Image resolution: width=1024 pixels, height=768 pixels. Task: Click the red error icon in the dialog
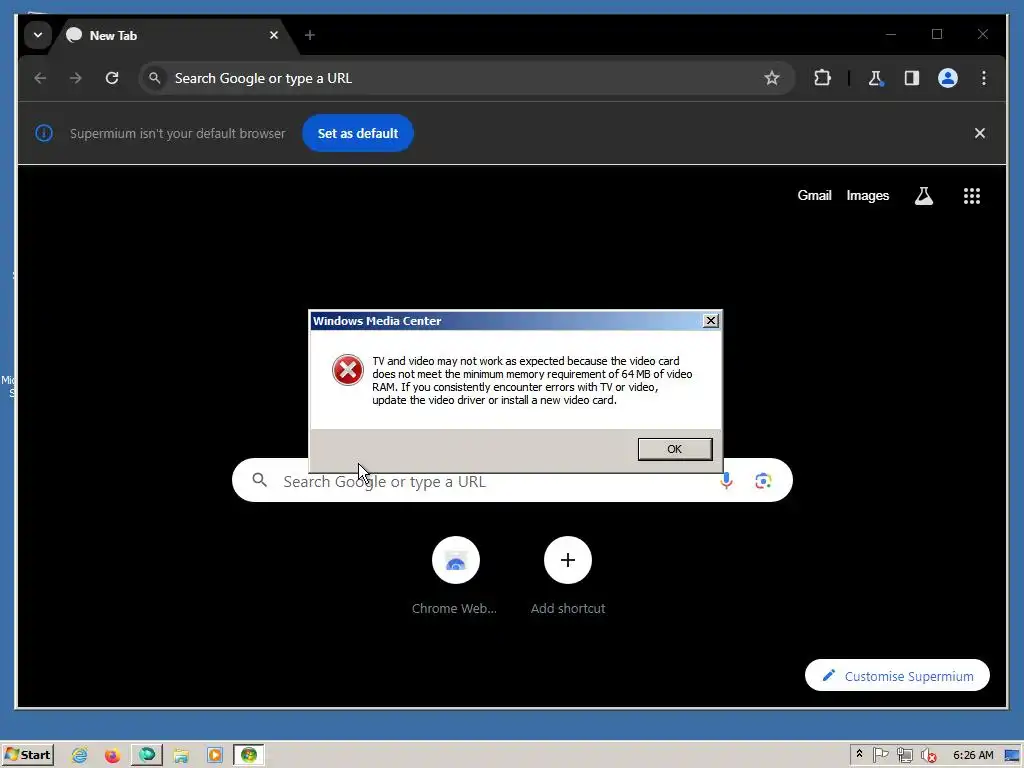[x=348, y=370]
